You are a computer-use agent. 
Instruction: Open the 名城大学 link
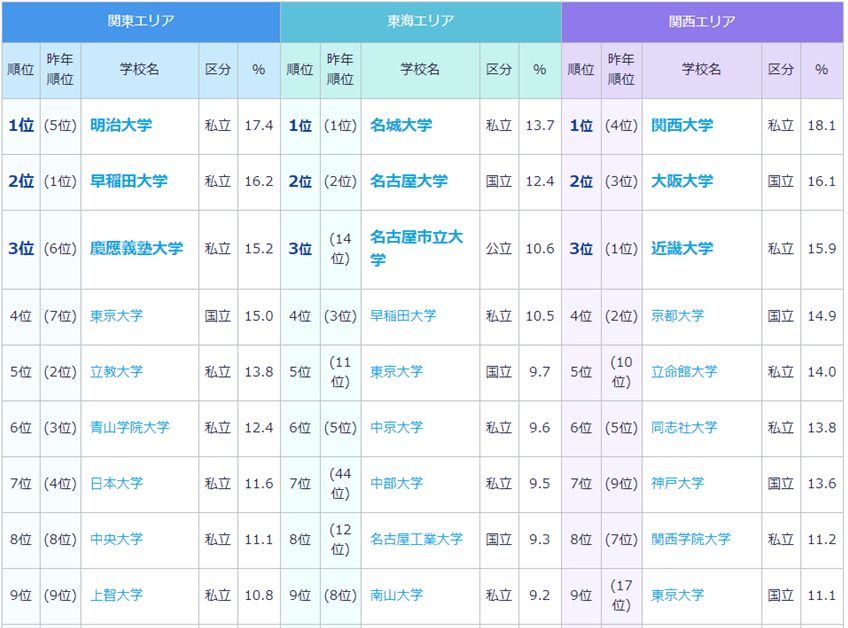(x=401, y=125)
